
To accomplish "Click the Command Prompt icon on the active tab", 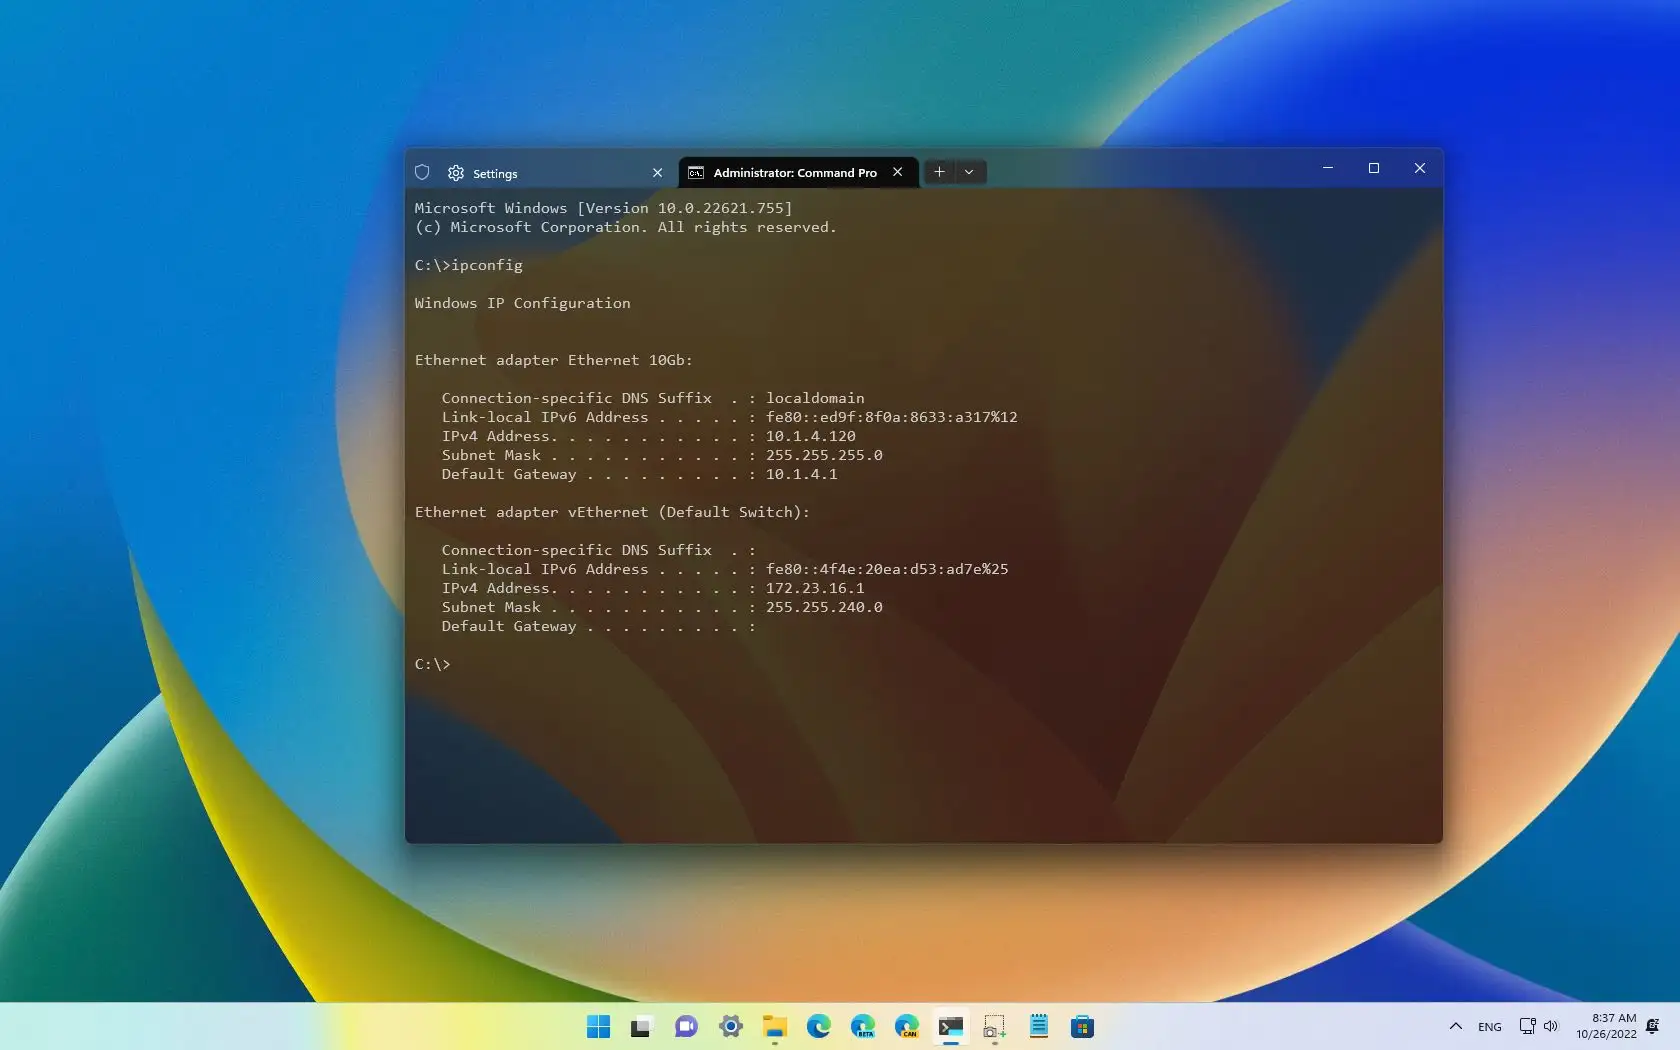I will click(697, 172).
